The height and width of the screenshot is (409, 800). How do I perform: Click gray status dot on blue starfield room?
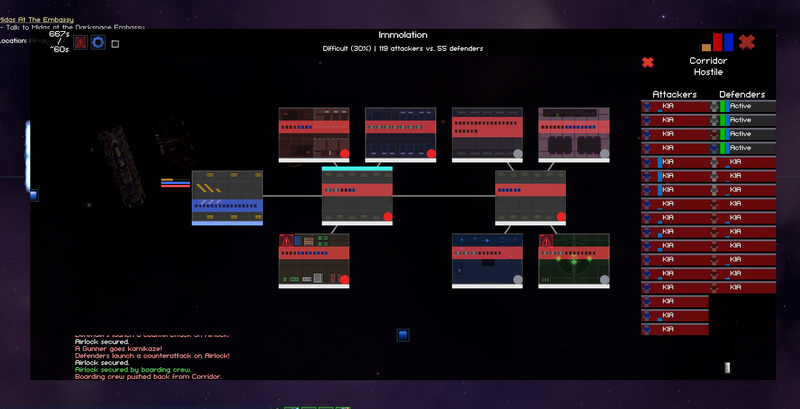(x=517, y=279)
